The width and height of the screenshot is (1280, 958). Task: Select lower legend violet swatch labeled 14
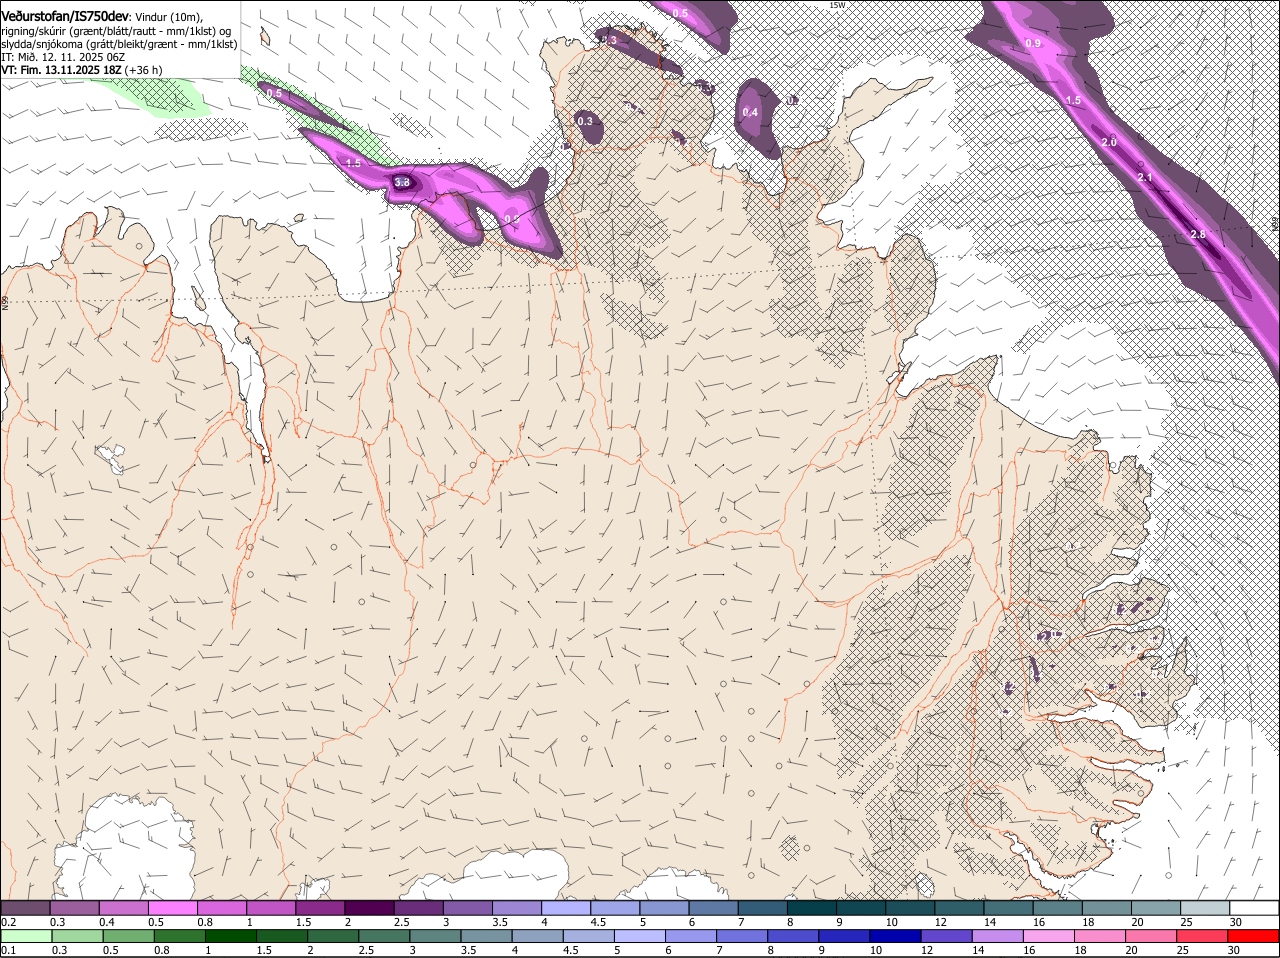998,936
